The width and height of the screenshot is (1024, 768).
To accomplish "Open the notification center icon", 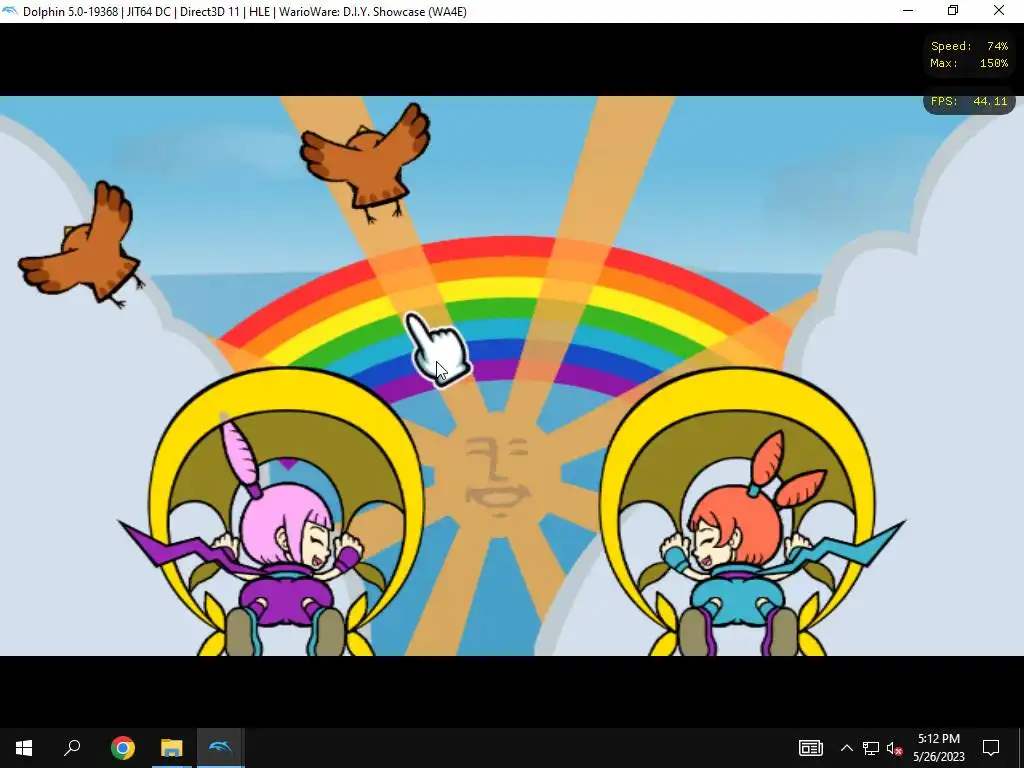I will [991, 748].
